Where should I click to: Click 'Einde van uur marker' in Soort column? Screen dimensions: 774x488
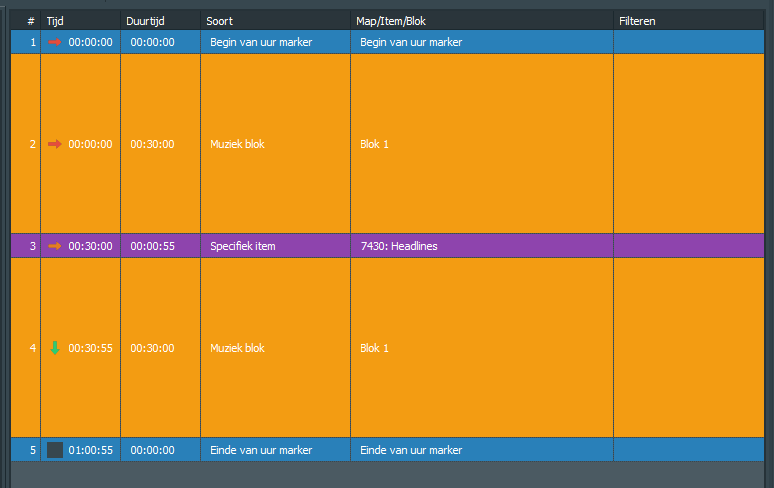tap(261, 450)
